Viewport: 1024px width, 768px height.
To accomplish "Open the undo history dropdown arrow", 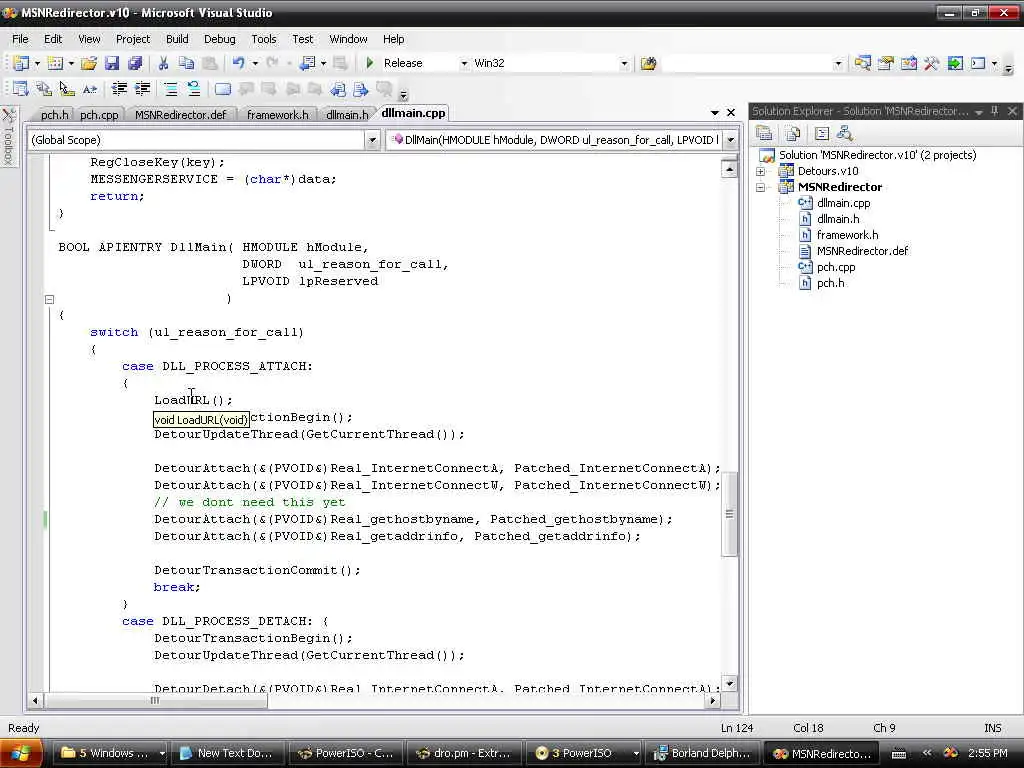I will (x=255, y=63).
